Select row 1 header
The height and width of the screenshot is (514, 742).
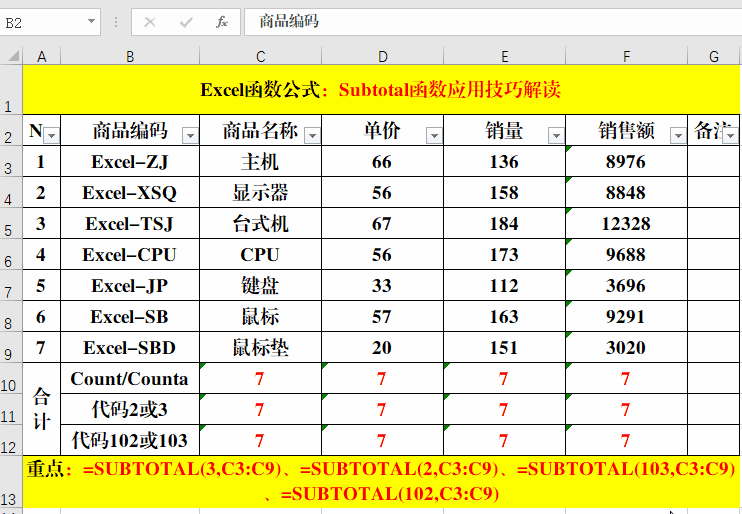[x=11, y=90]
